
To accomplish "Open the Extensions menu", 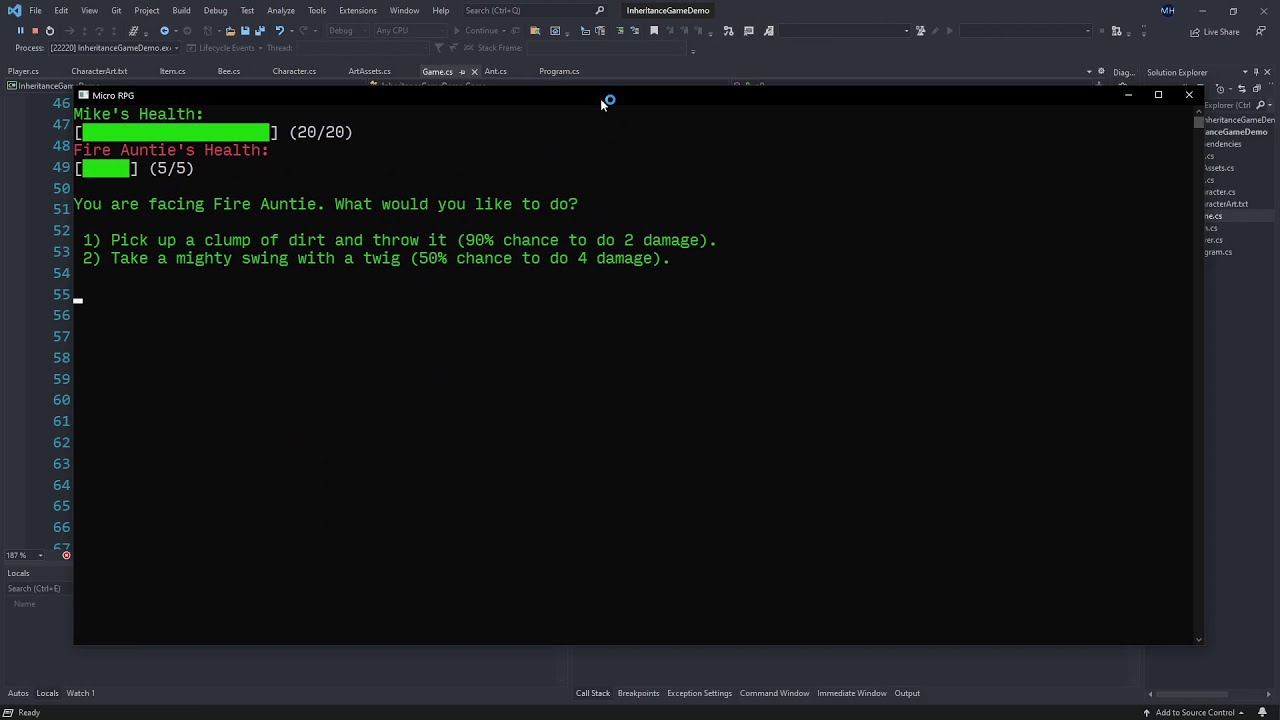I will tap(357, 11).
